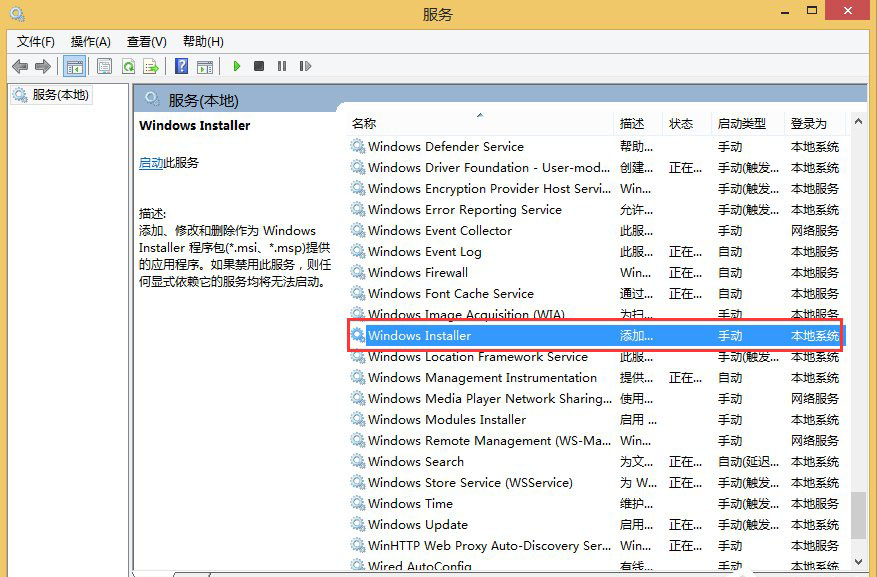Screen dimensions: 877x577
Task: Click scrollbar up arrow in services list
Action: 858,121
